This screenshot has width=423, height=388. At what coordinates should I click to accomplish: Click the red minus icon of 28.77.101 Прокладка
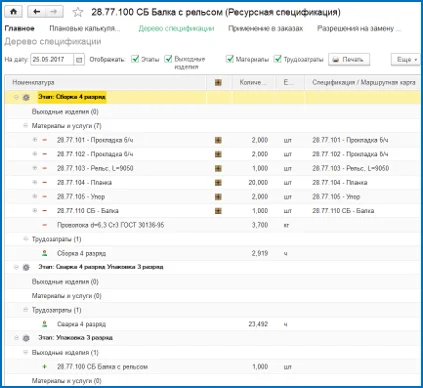(x=45, y=140)
